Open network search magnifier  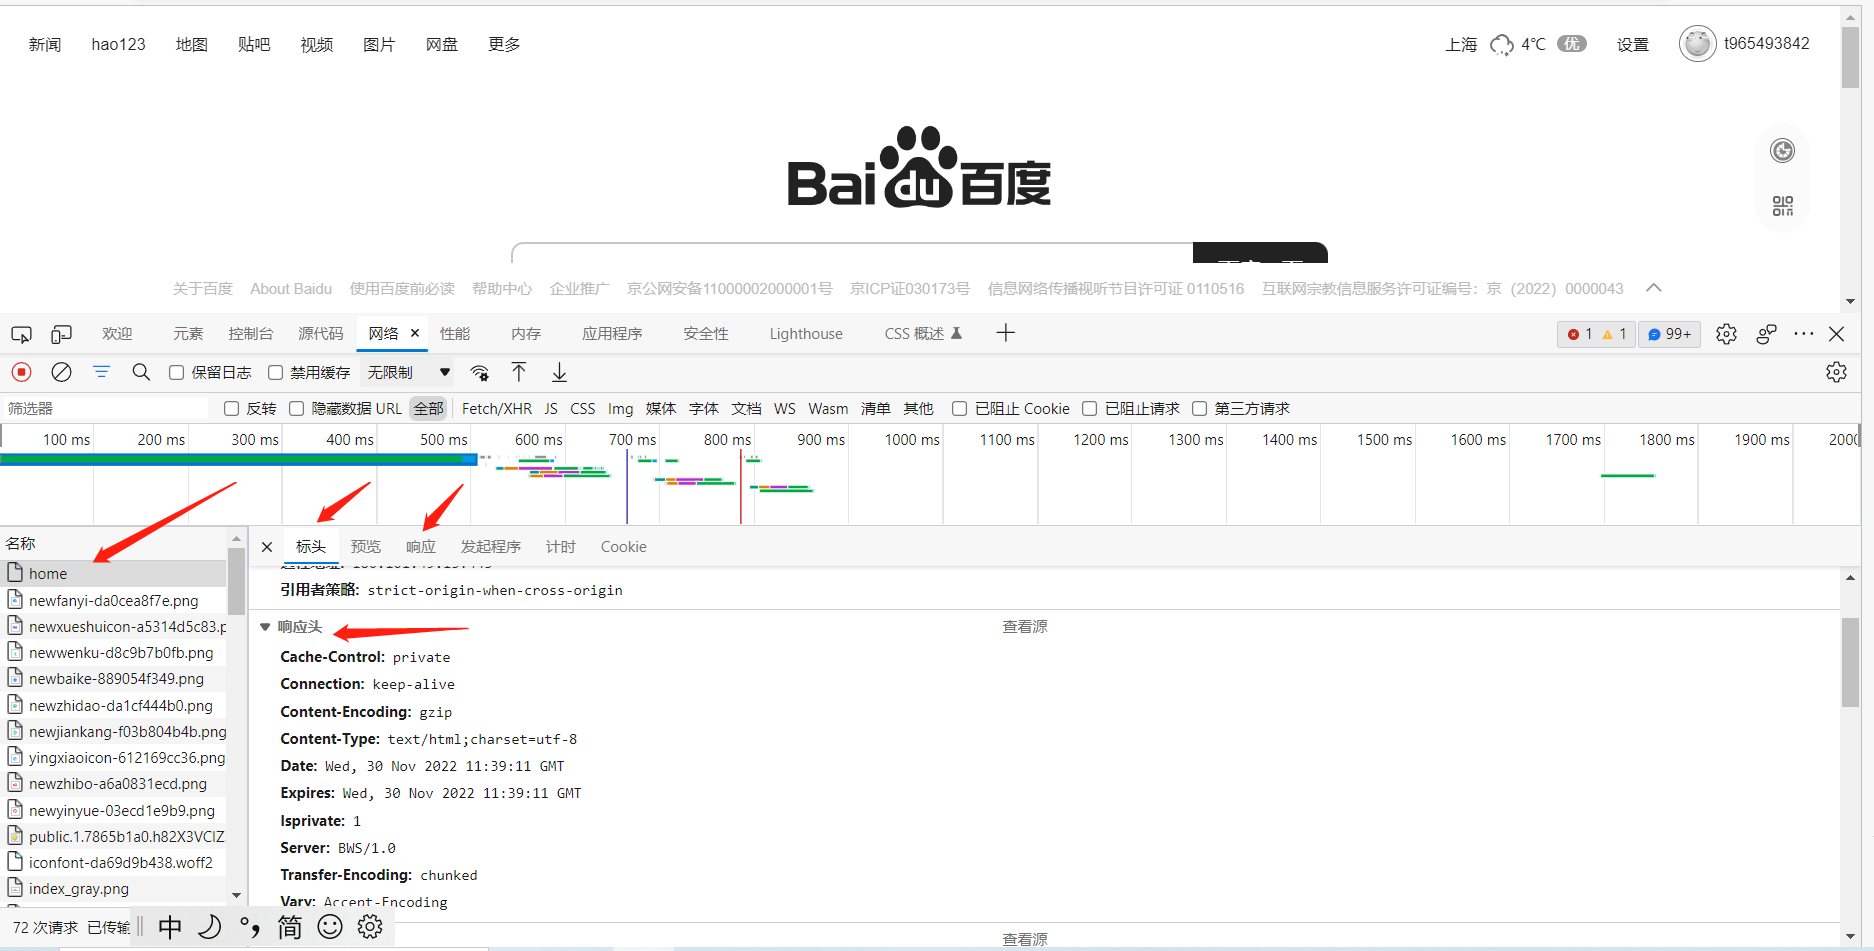point(141,372)
